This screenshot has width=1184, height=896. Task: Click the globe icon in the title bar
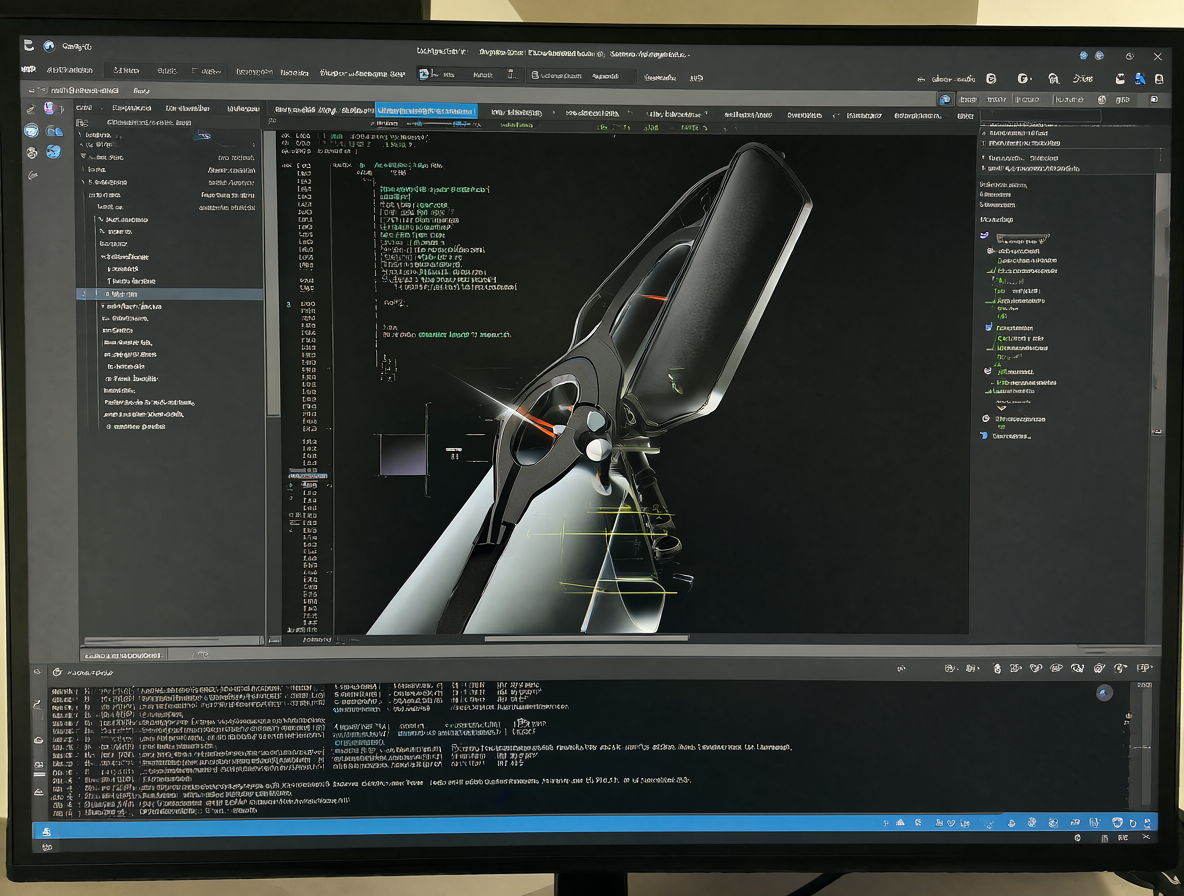49,46
